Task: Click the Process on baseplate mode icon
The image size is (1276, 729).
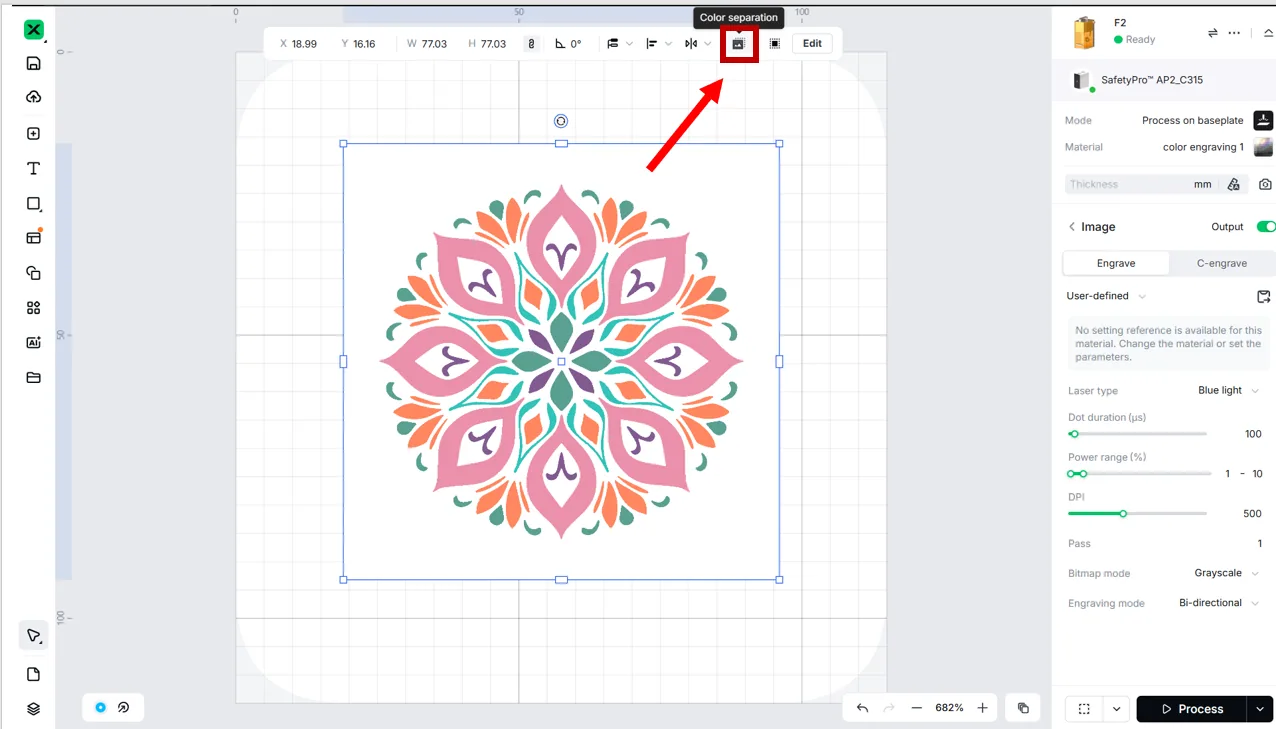Action: tap(1263, 120)
